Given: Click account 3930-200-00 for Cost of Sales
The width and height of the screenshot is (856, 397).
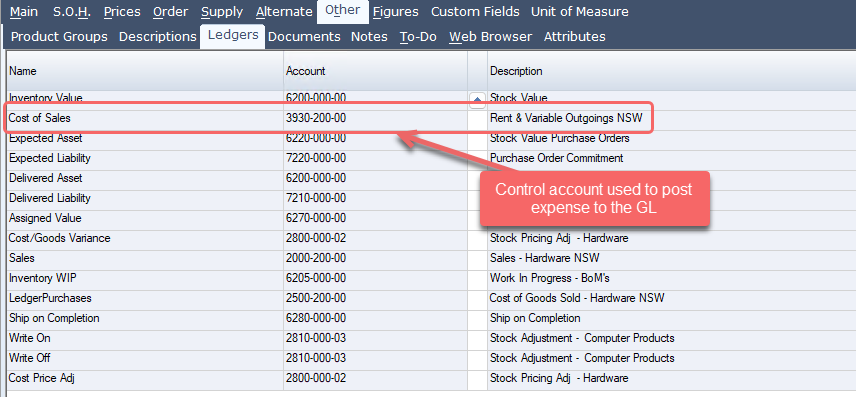Looking at the screenshot, I should (x=316, y=118).
